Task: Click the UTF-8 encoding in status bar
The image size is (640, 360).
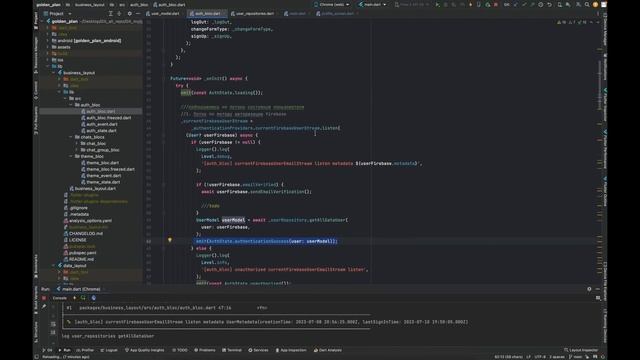Action: tap(540, 357)
